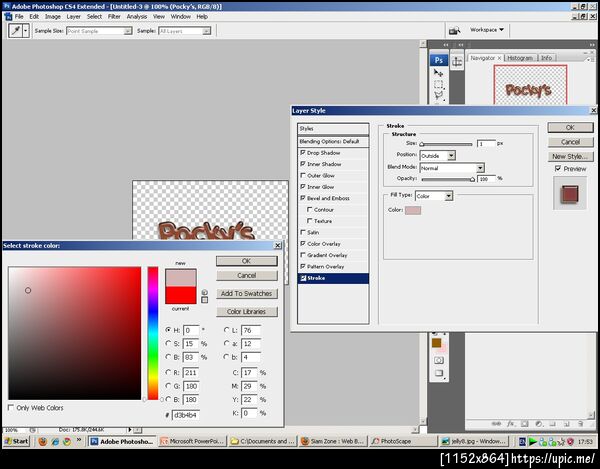Select the Rectangular Marquee tool

coord(439,84)
